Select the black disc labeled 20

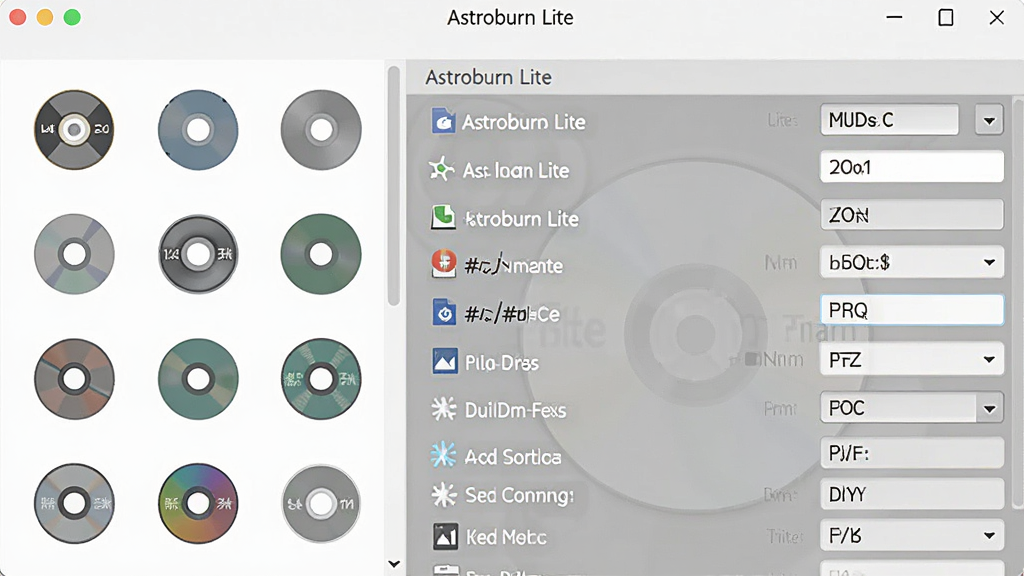click(74, 129)
